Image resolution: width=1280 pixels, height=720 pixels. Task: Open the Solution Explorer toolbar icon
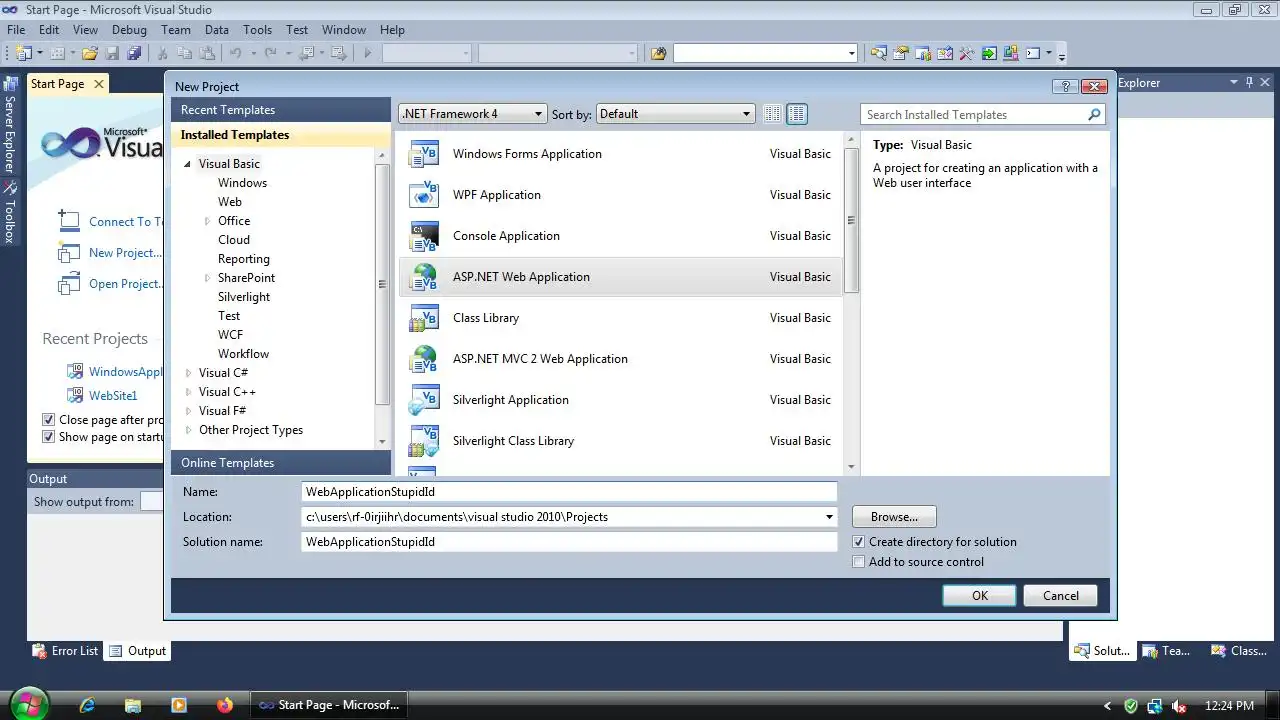pyautogui.click(x=878, y=53)
